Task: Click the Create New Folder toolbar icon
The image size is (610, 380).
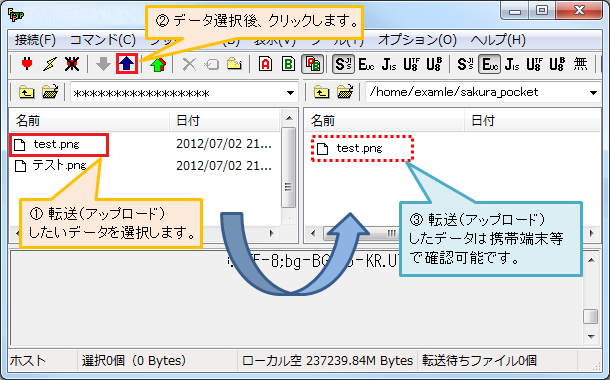Action: coord(235,64)
